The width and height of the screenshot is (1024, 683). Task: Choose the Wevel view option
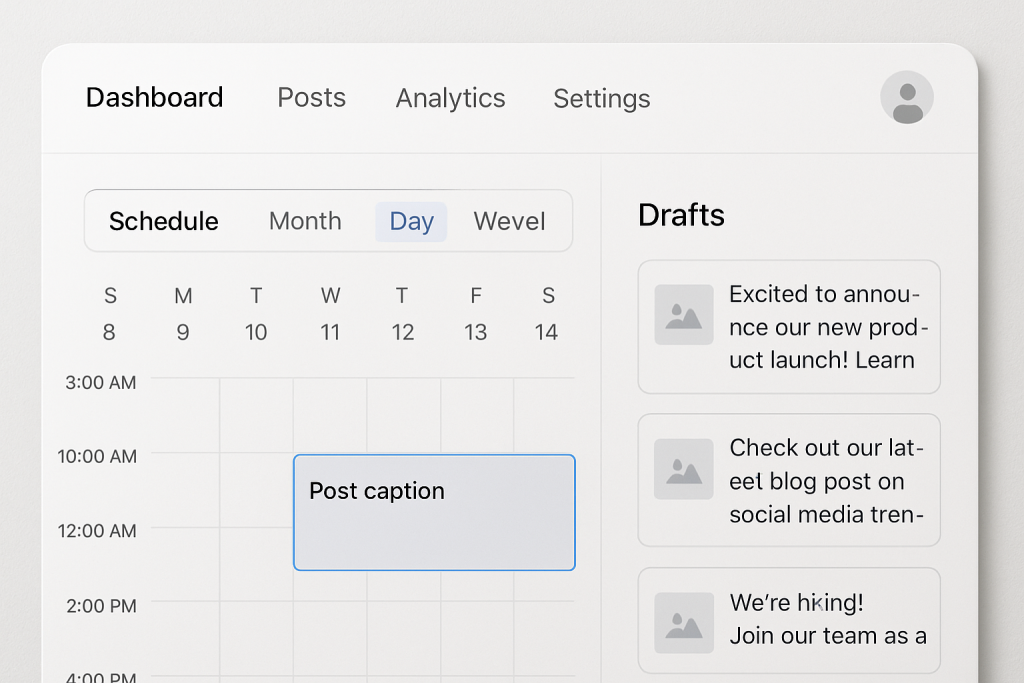pyautogui.click(x=509, y=221)
